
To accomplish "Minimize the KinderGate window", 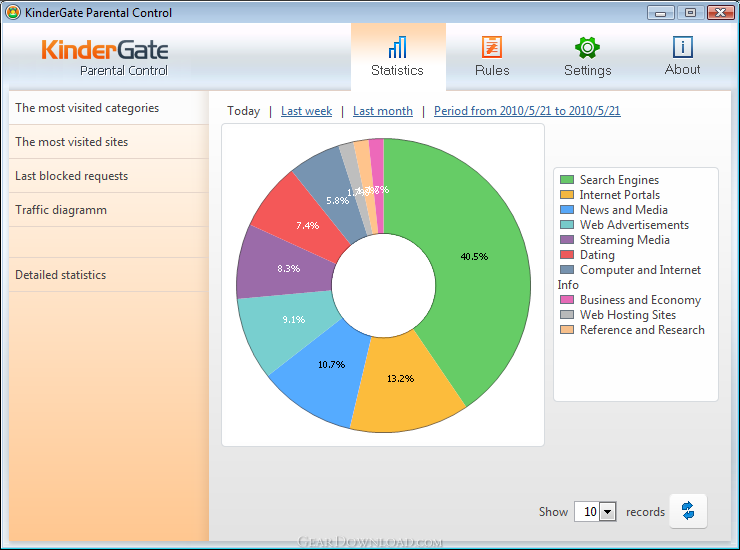I will (661, 13).
